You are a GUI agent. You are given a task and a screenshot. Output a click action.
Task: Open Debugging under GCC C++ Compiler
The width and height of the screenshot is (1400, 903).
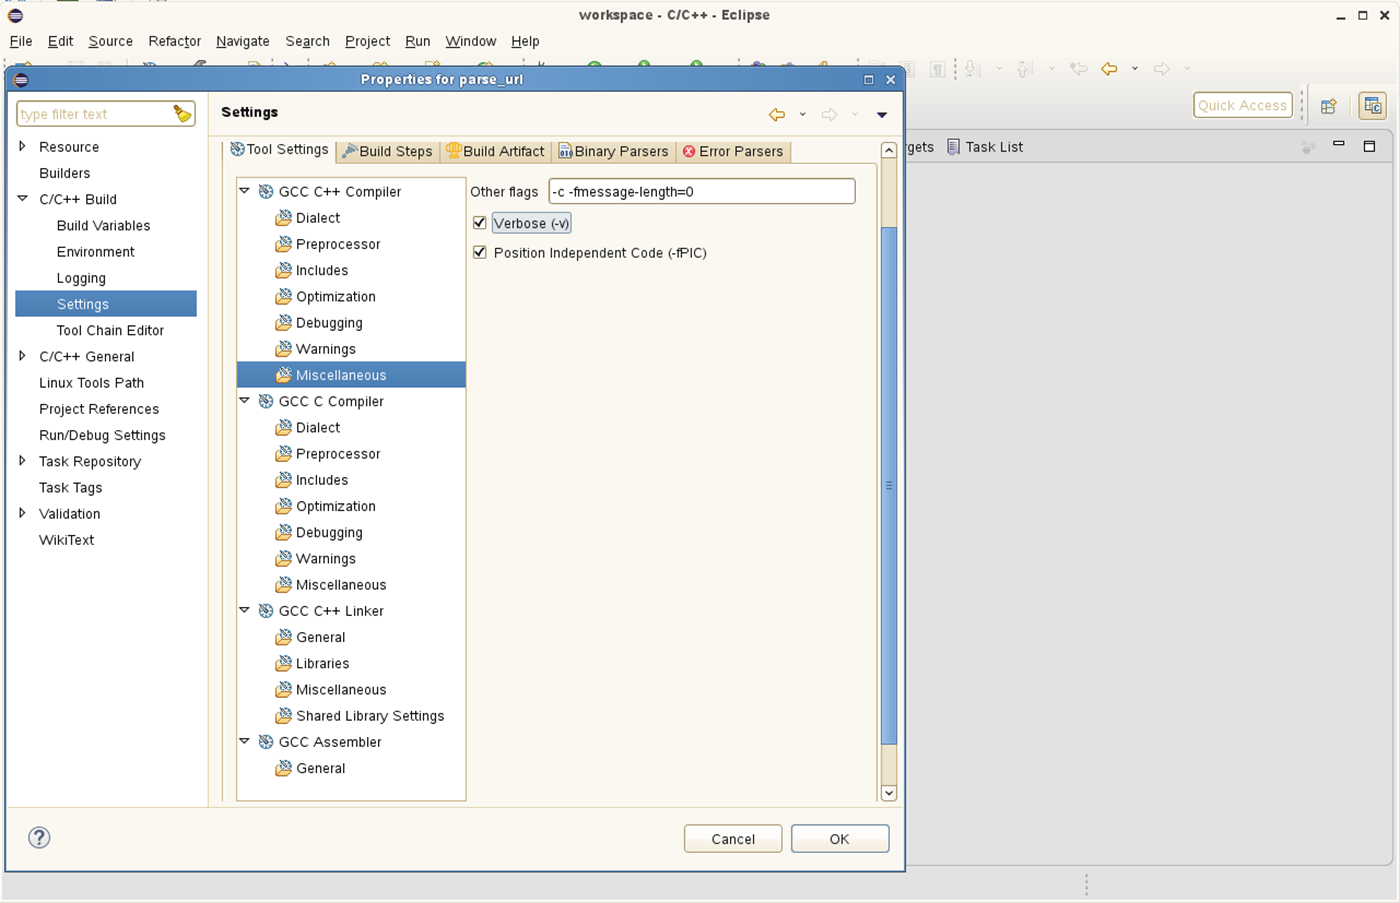click(x=329, y=323)
